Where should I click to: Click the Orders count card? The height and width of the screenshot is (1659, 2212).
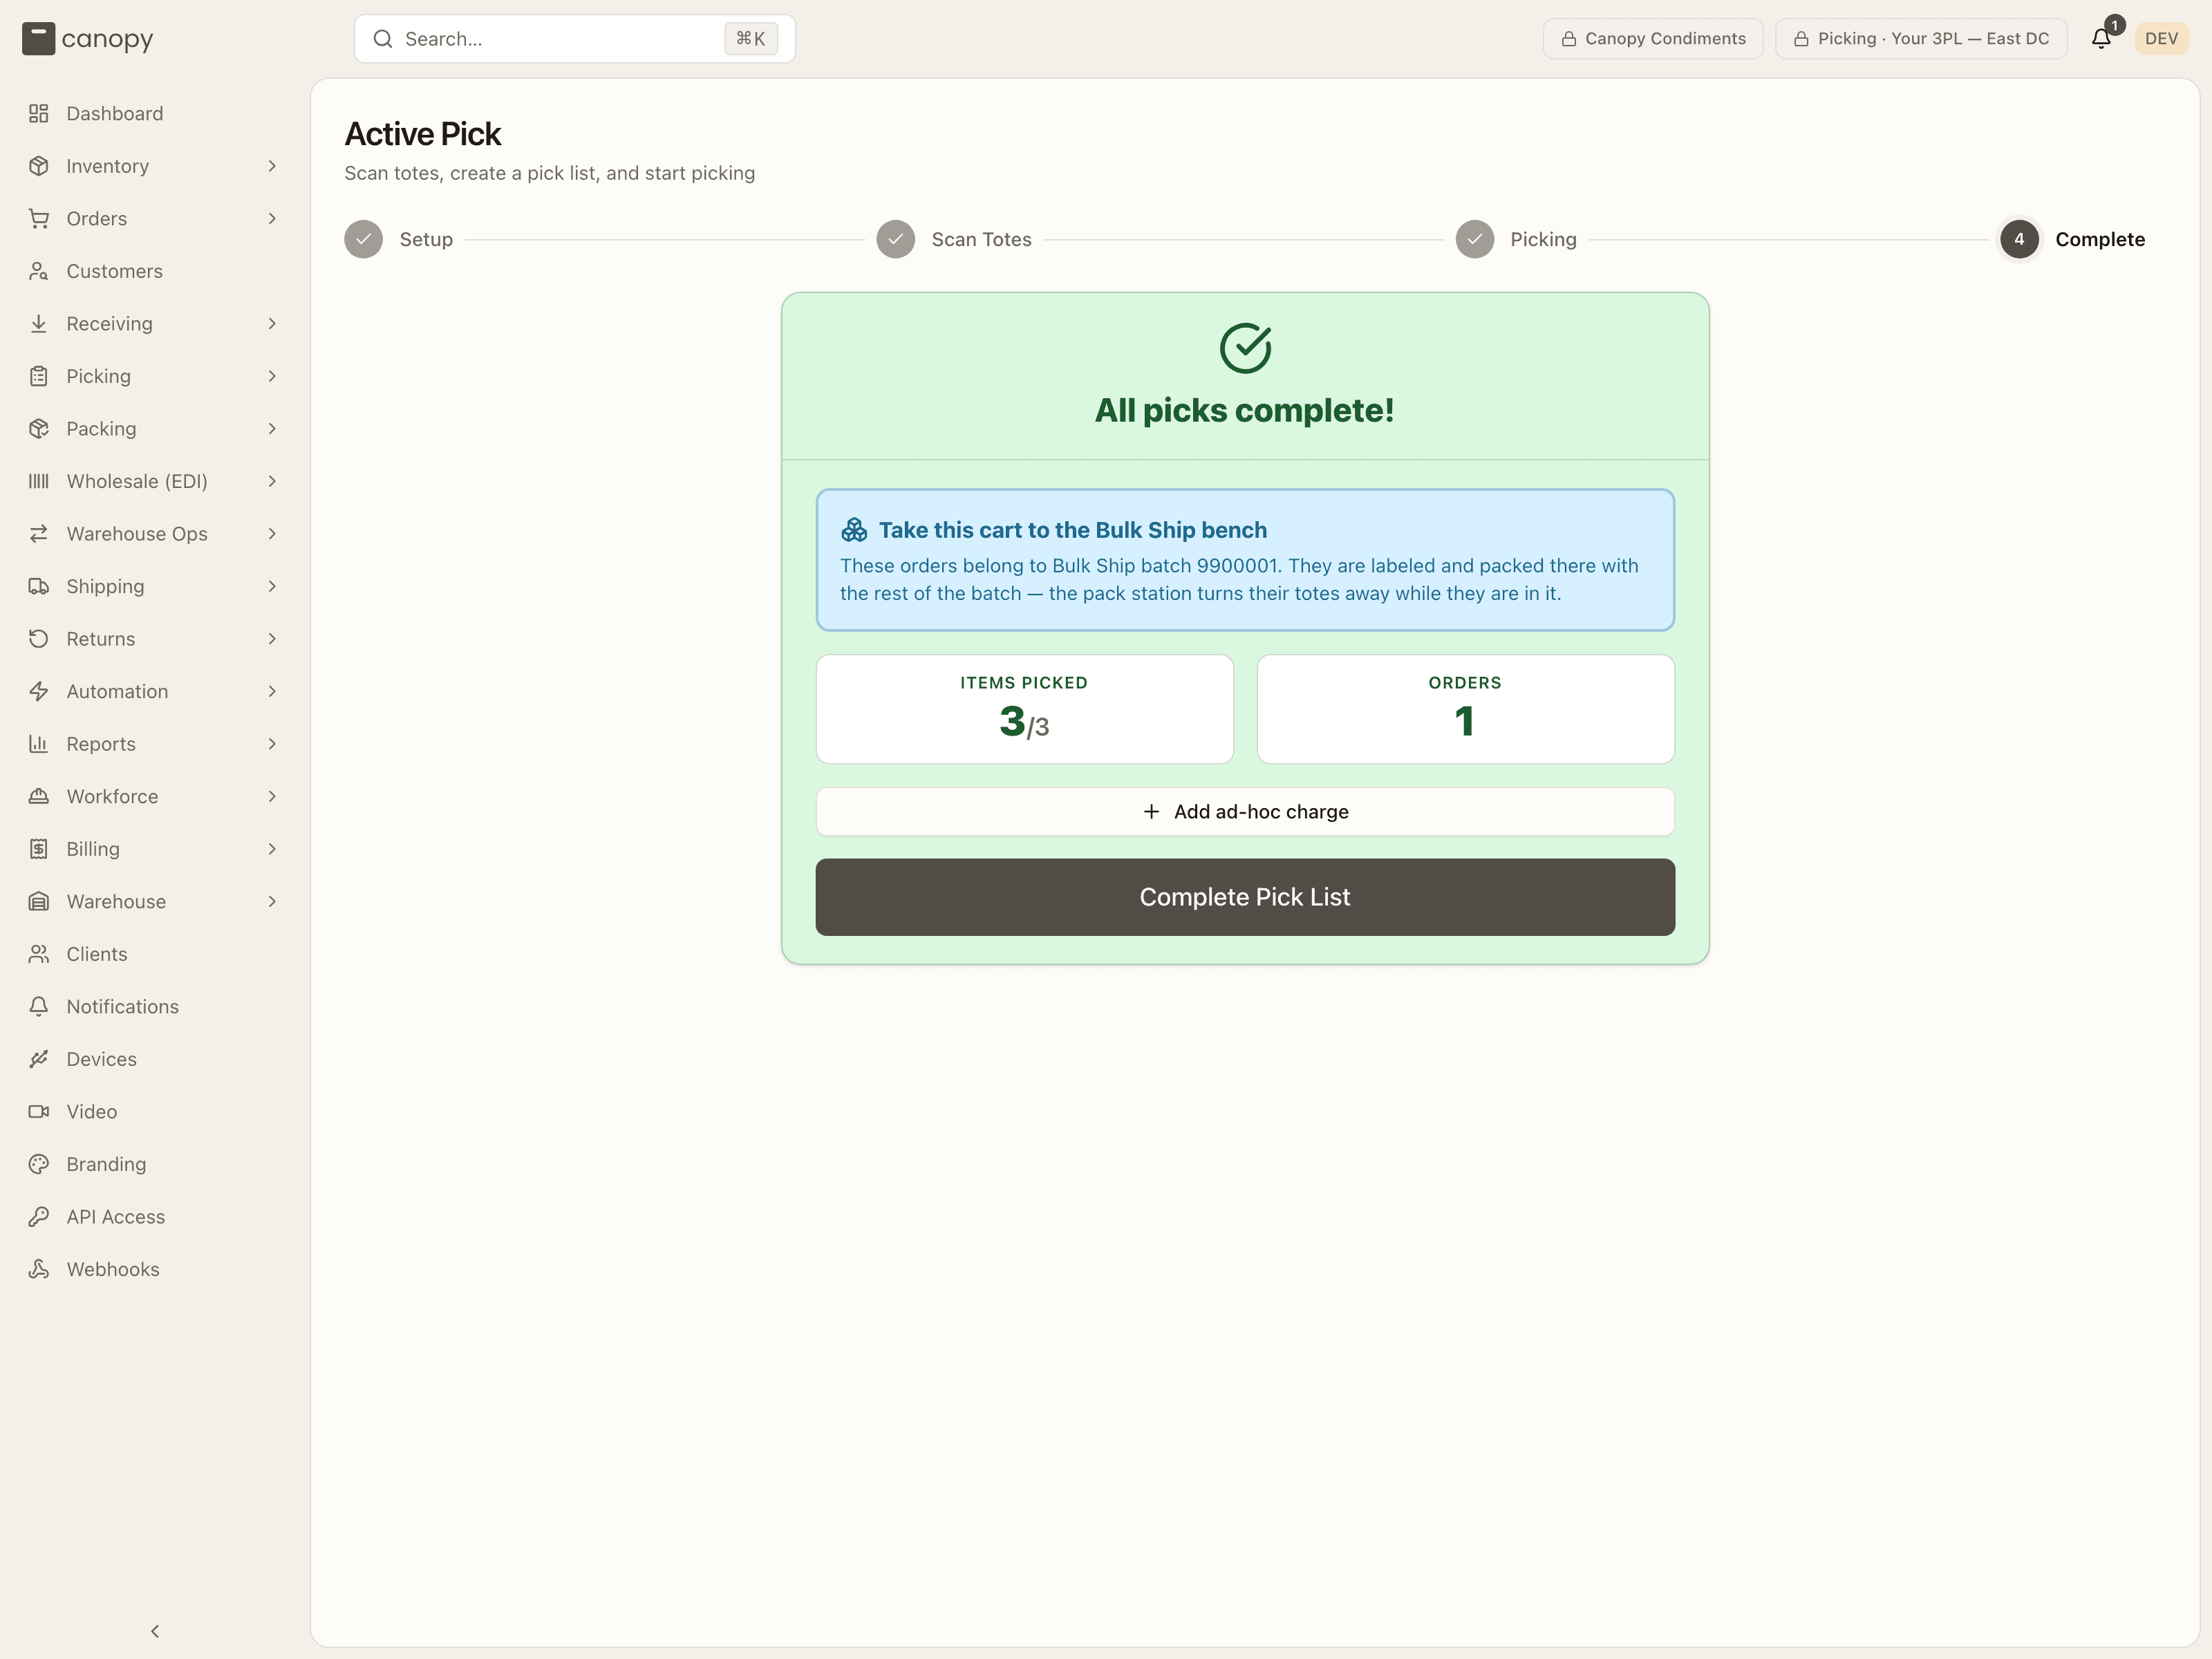(1465, 709)
